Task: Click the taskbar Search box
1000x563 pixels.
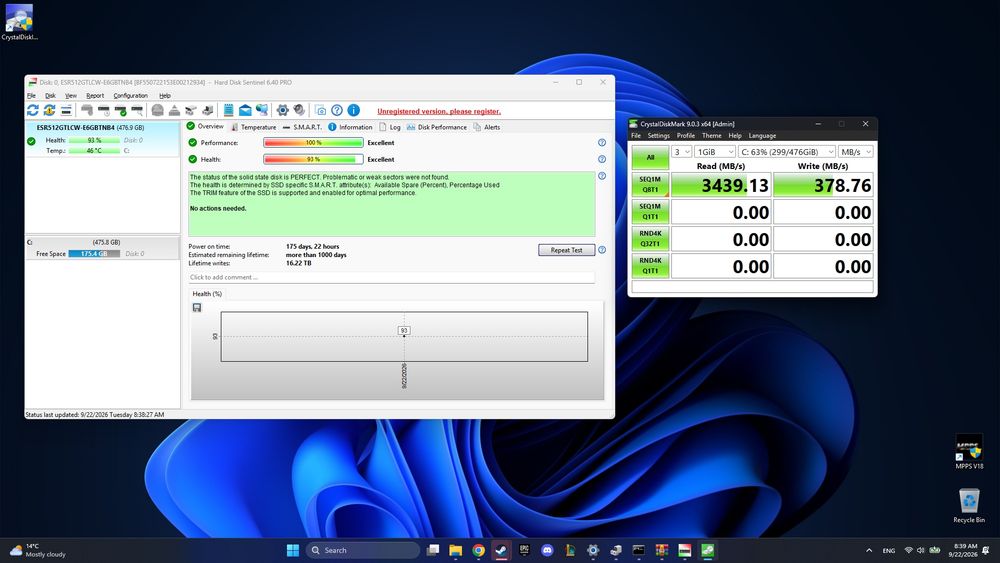Action: click(362, 550)
